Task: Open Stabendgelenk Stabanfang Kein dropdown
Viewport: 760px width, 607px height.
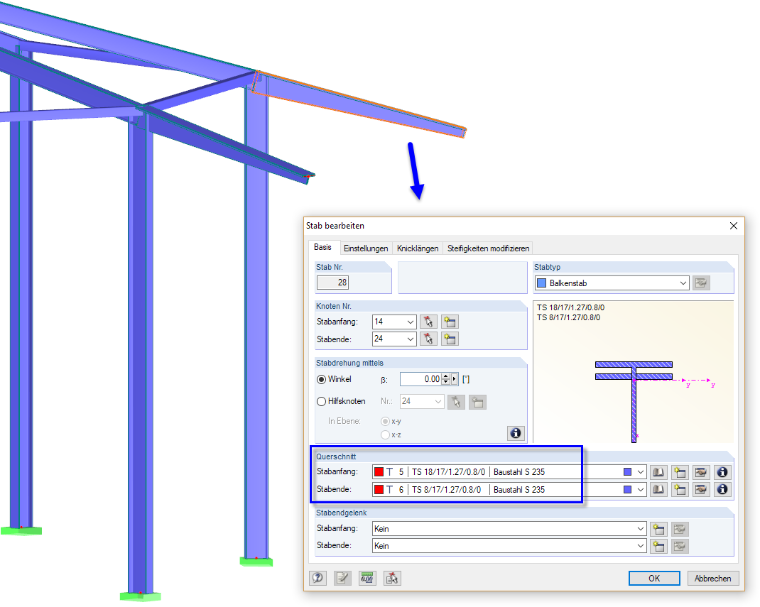Action: [x=640, y=529]
